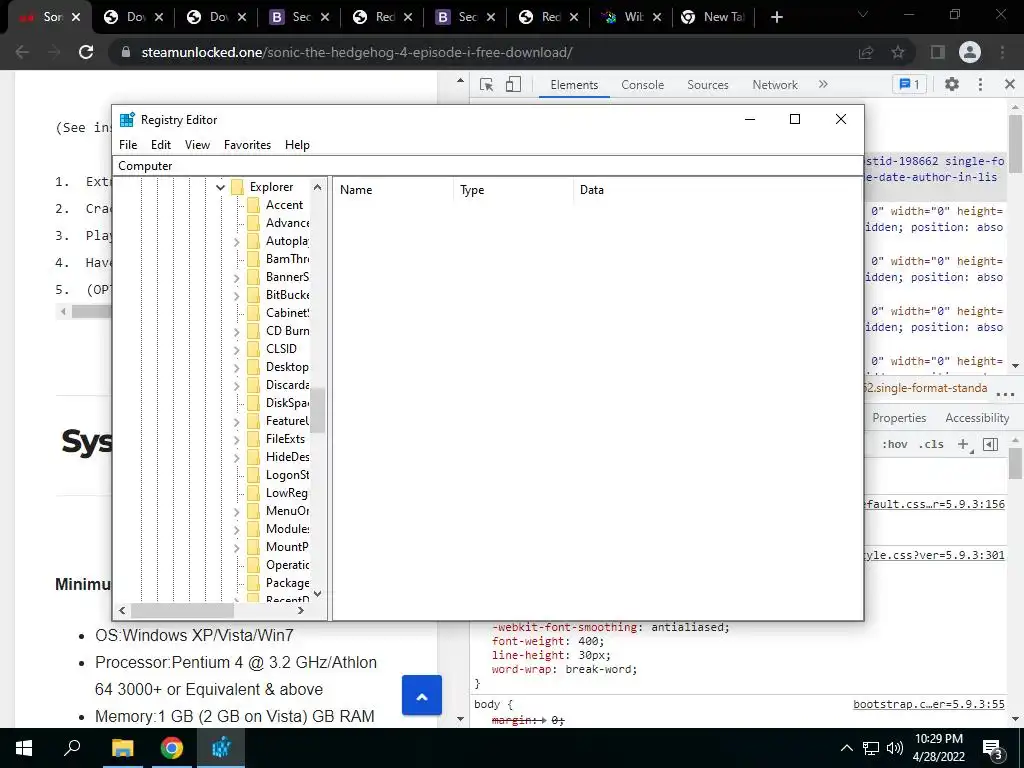Open the Help menu in Registry Editor

[297, 145]
